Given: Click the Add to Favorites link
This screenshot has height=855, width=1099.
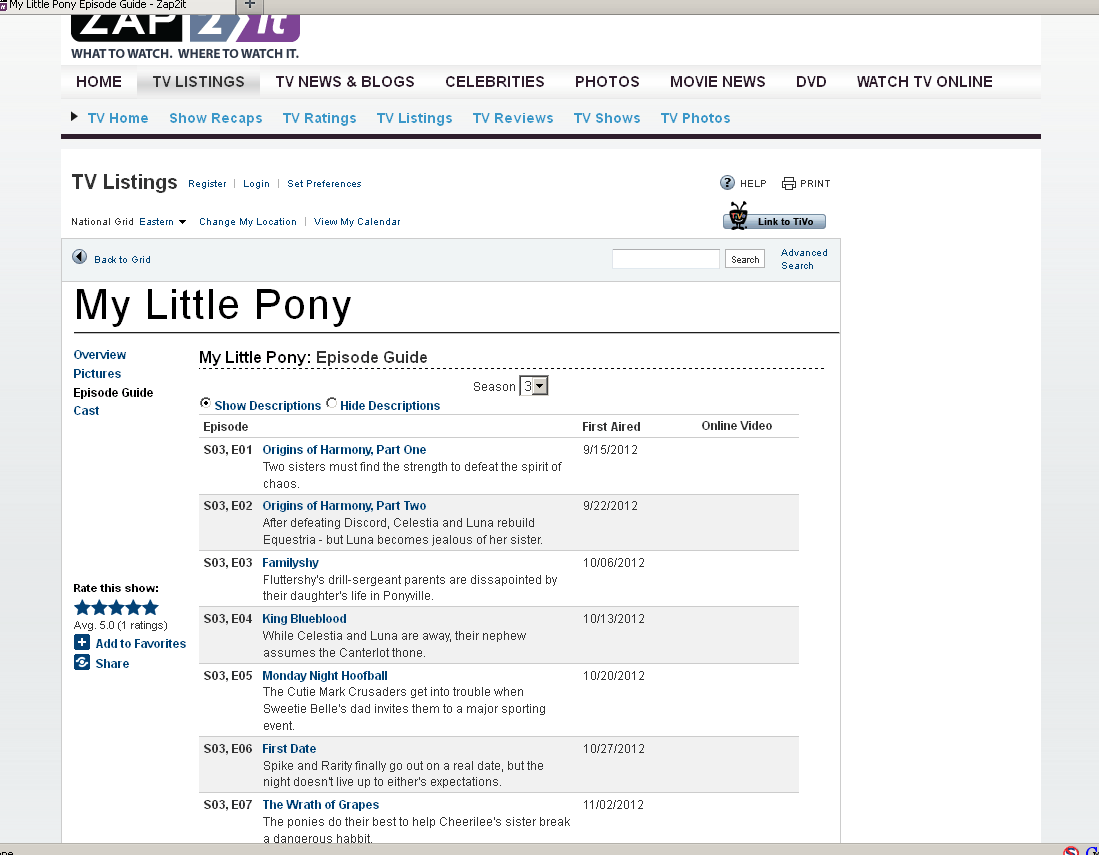Looking at the screenshot, I should pos(141,643).
